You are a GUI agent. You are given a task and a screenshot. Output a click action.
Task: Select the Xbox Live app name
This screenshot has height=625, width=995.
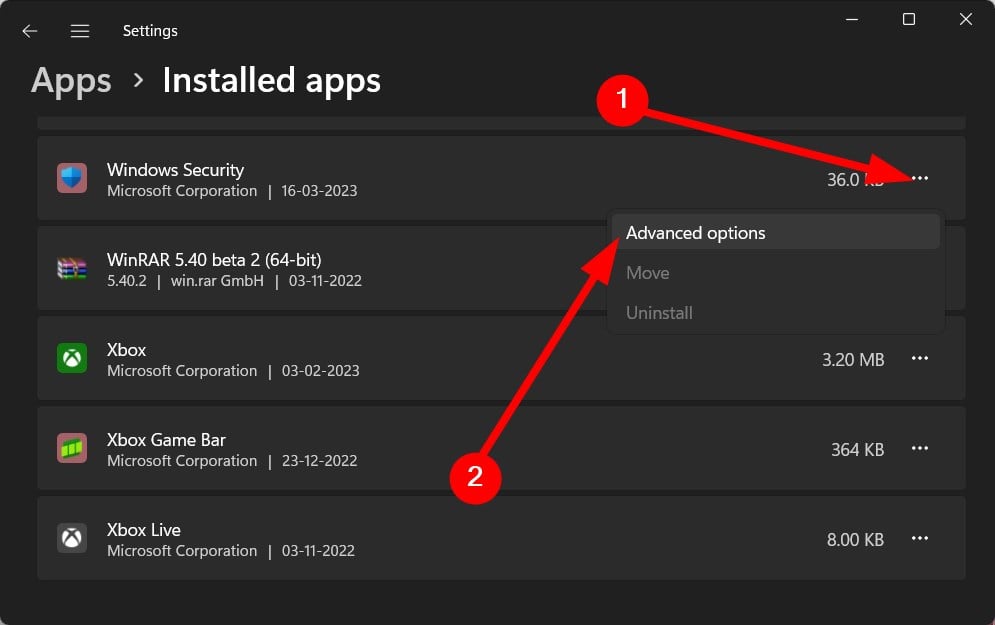pyautogui.click(x=143, y=530)
